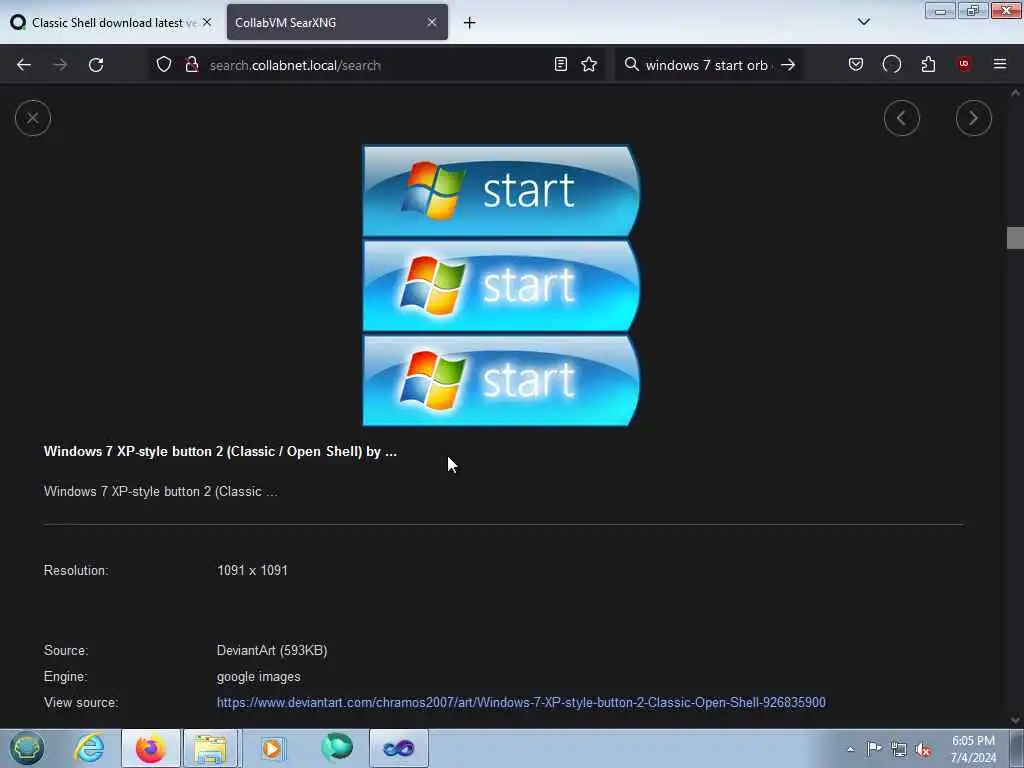Screen dimensions: 1024x768
Task: Click the 1091 x 1091 resolution value
Action: pos(252,570)
